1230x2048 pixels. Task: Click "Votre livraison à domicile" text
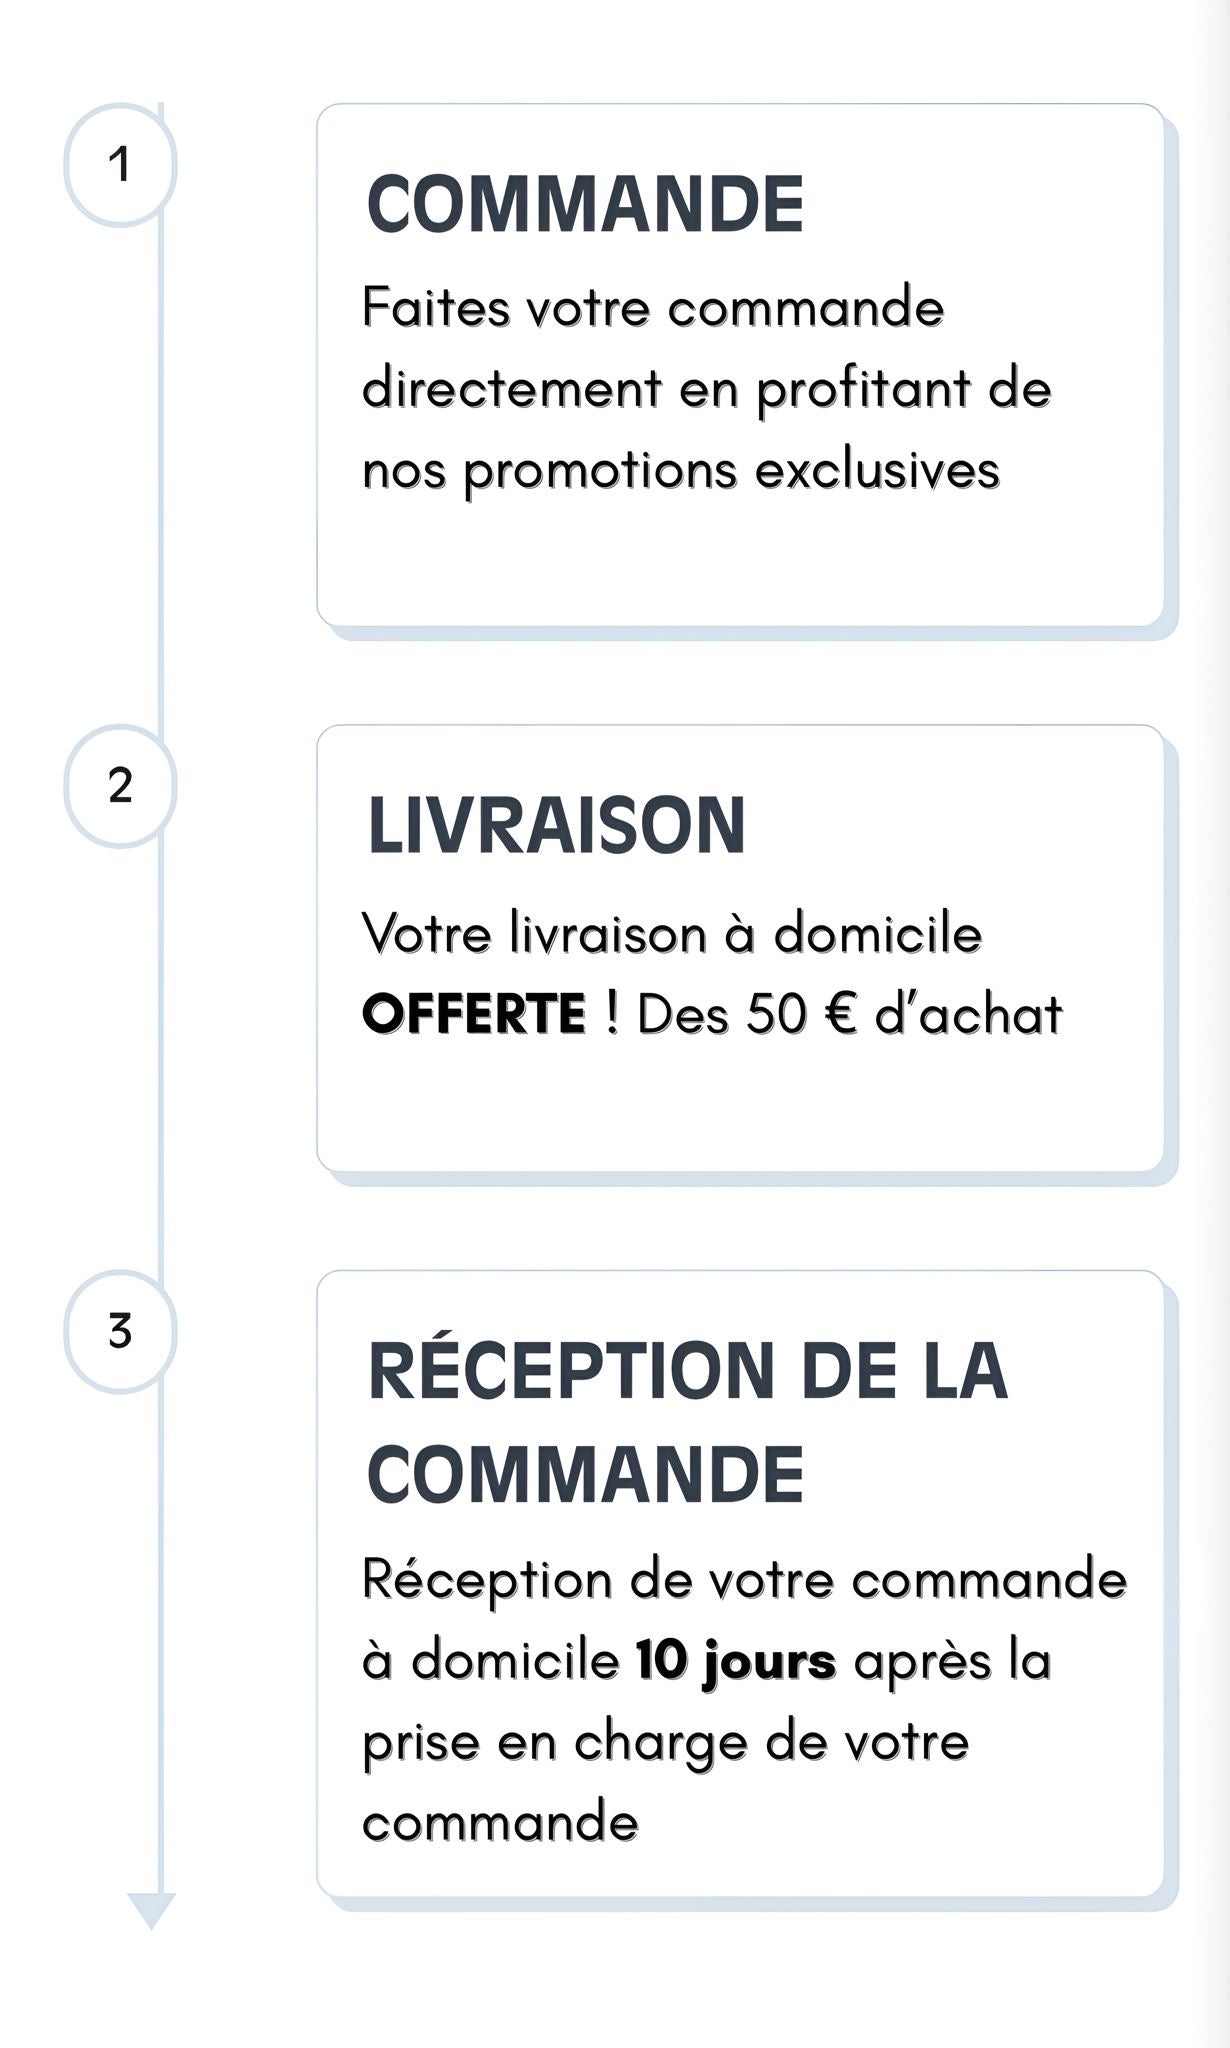(x=671, y=934)
